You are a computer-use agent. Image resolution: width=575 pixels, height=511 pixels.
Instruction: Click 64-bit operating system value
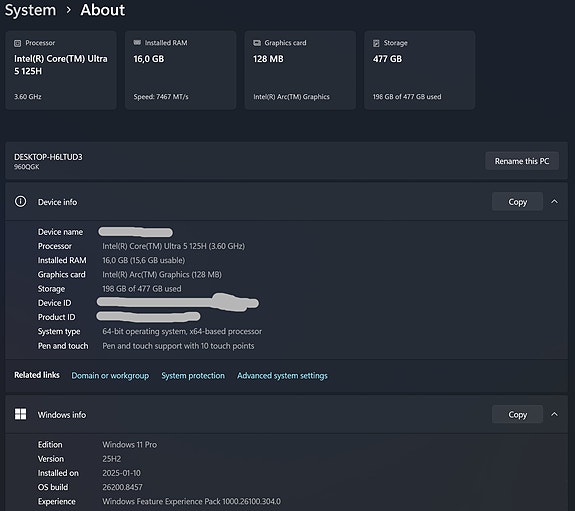(x=182, y=332)
